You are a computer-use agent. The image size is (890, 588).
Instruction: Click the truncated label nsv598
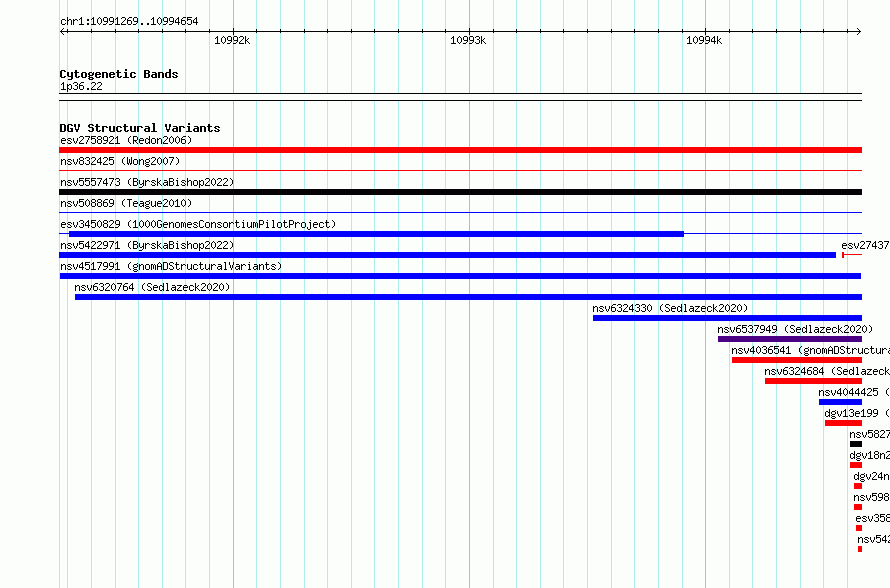(872, 497)
